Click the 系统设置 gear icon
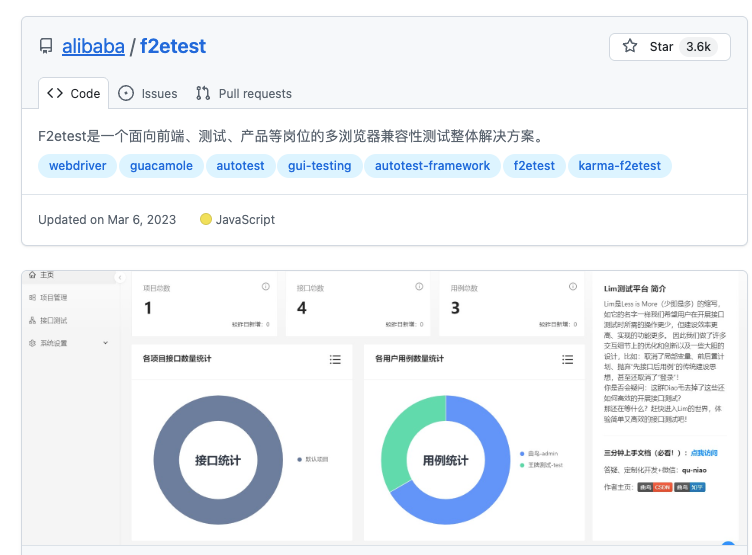The image size is (752, 555). pos(32,343)
